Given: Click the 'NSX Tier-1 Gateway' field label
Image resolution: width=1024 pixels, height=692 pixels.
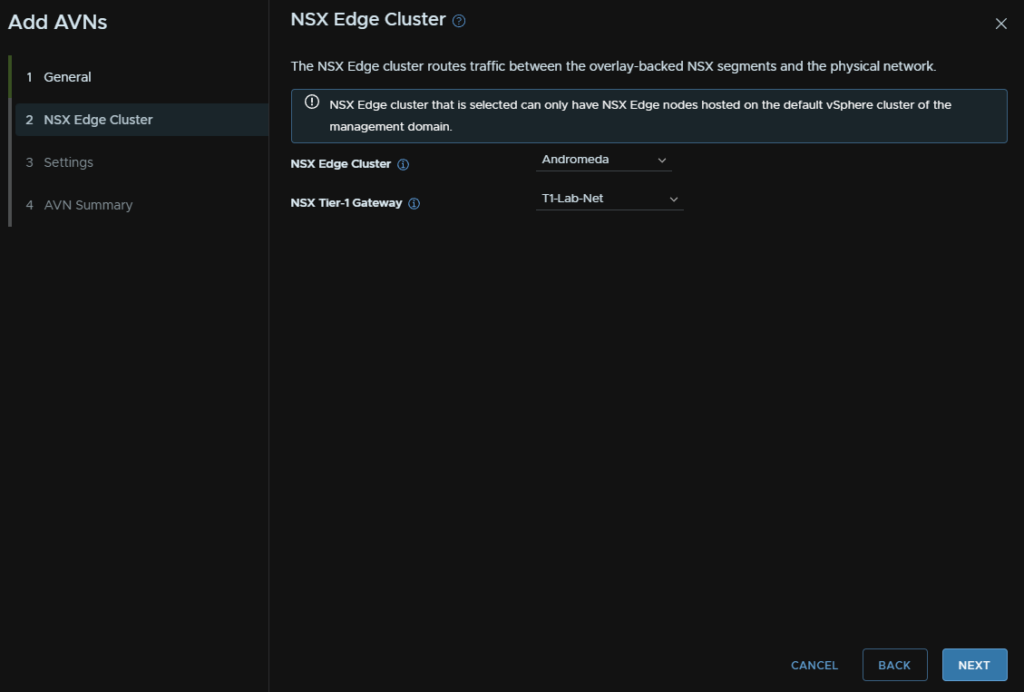Looking at the screenshot, I should click(346, 203).
